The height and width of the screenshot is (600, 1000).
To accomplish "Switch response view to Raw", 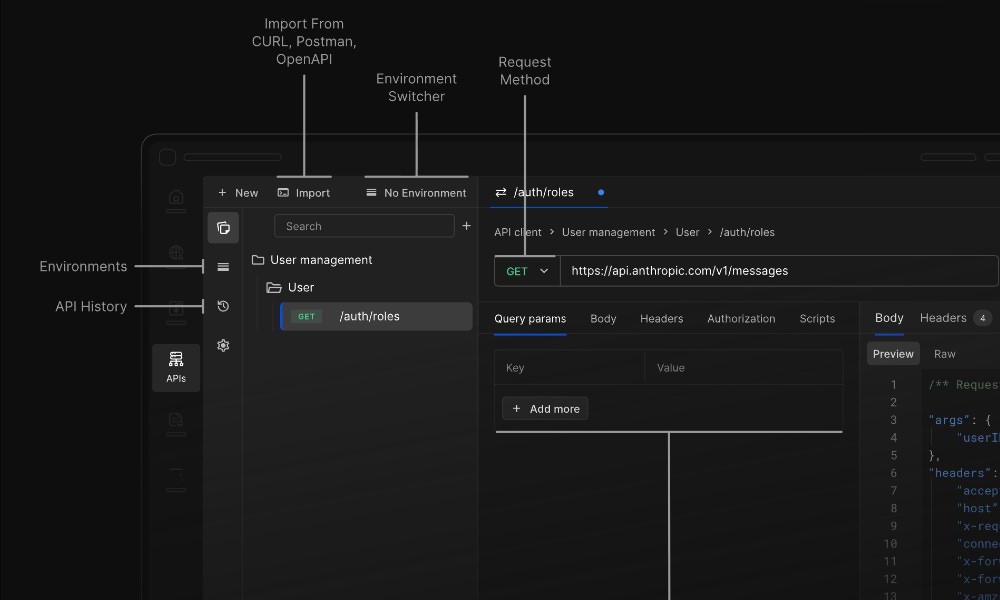I will [944, 353].
